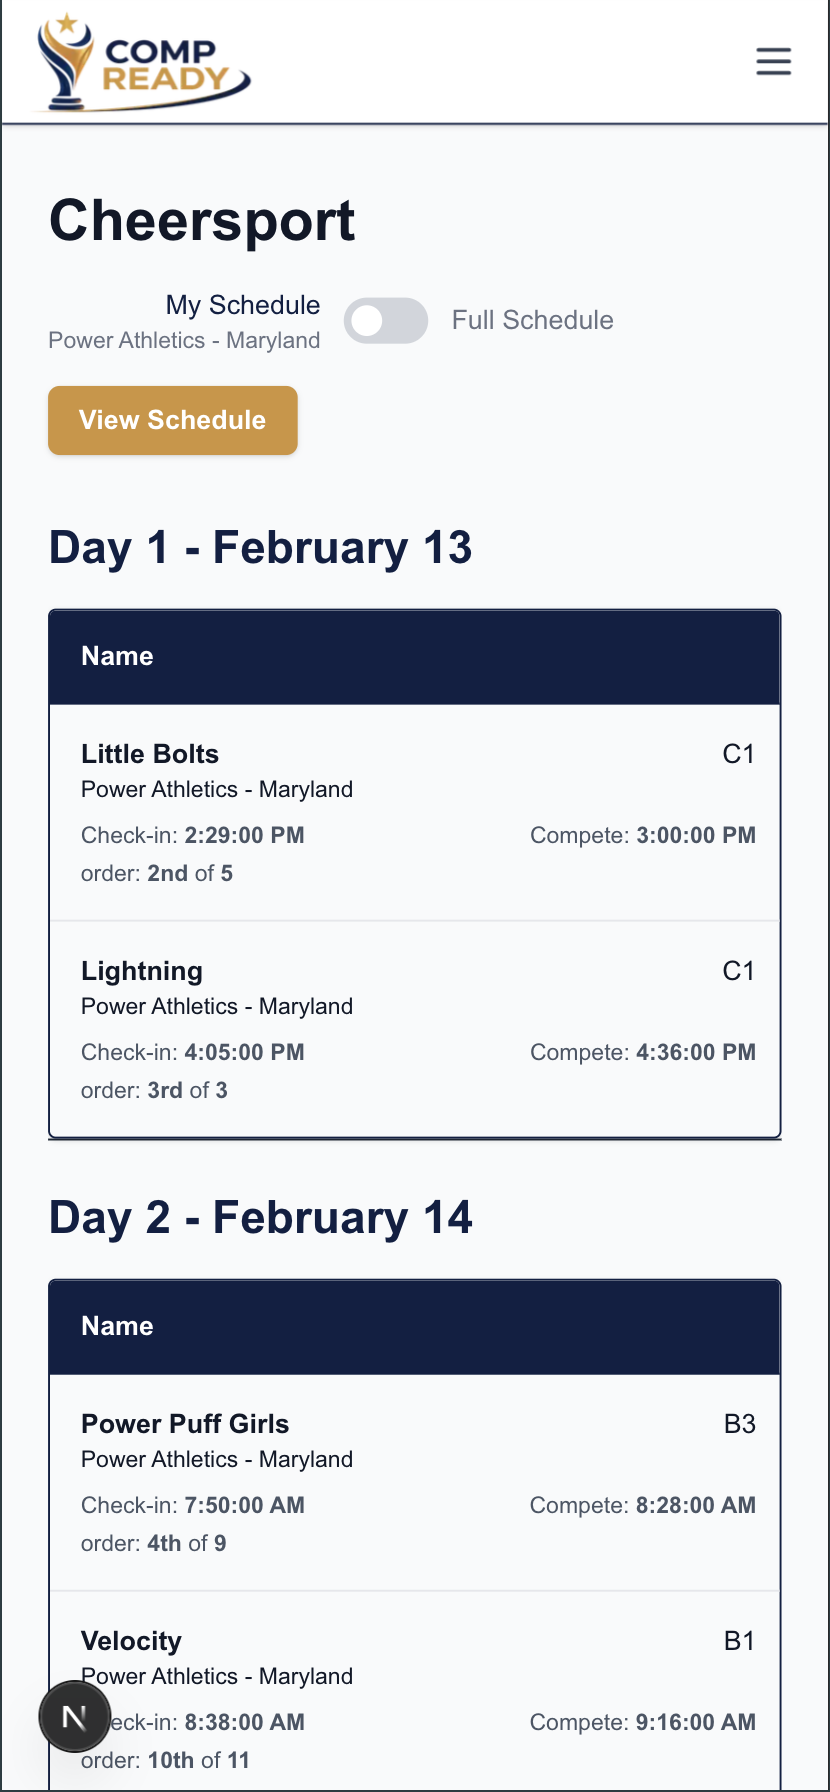The width and height of the screenshot is (830, 1792).
Task: Click Lightning check-in time 4:05:00 PM
Action: coord(244,1052)
